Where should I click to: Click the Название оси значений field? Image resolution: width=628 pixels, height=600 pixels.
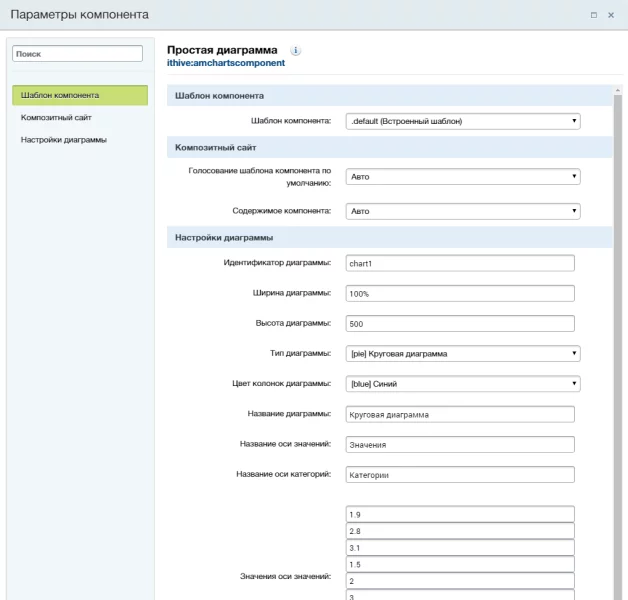pos(460,444)
